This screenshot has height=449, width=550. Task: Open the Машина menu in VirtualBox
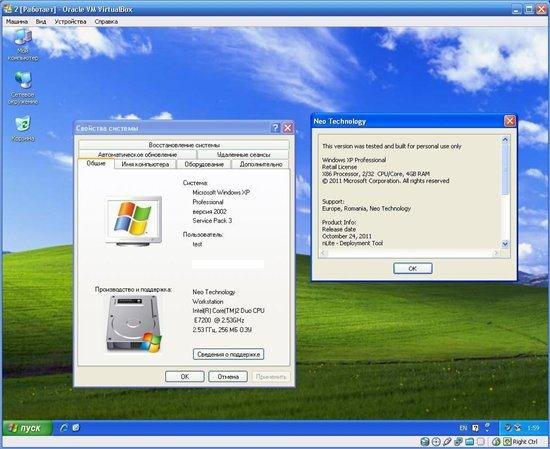(x=17, y=21)
